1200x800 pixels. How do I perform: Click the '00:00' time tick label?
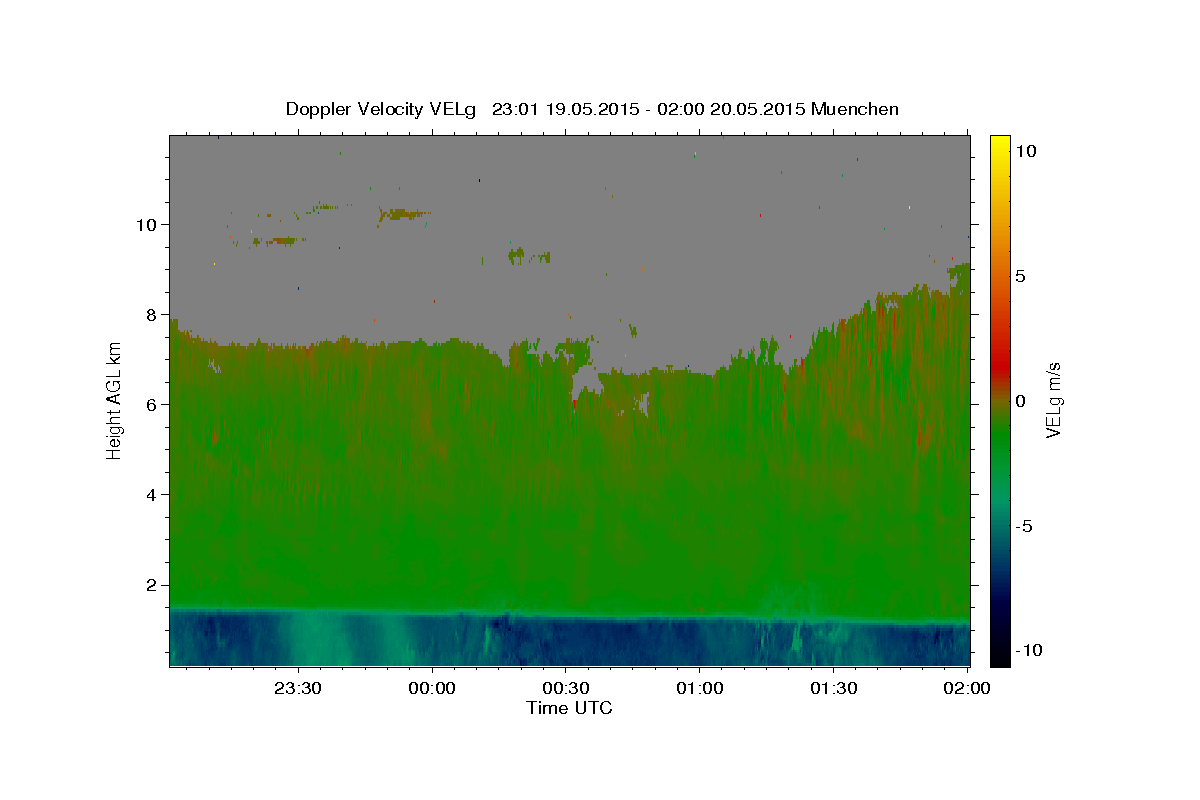pyautogui.click(x=432, y=688)
